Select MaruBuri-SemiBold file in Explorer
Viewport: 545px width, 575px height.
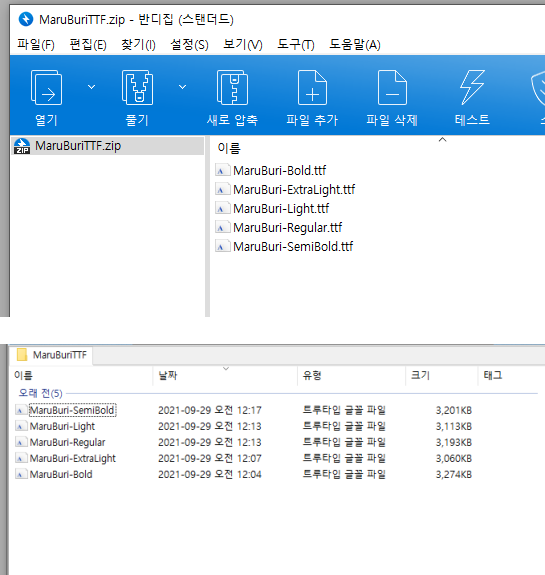pyautogui.click(x=72, y=410)
